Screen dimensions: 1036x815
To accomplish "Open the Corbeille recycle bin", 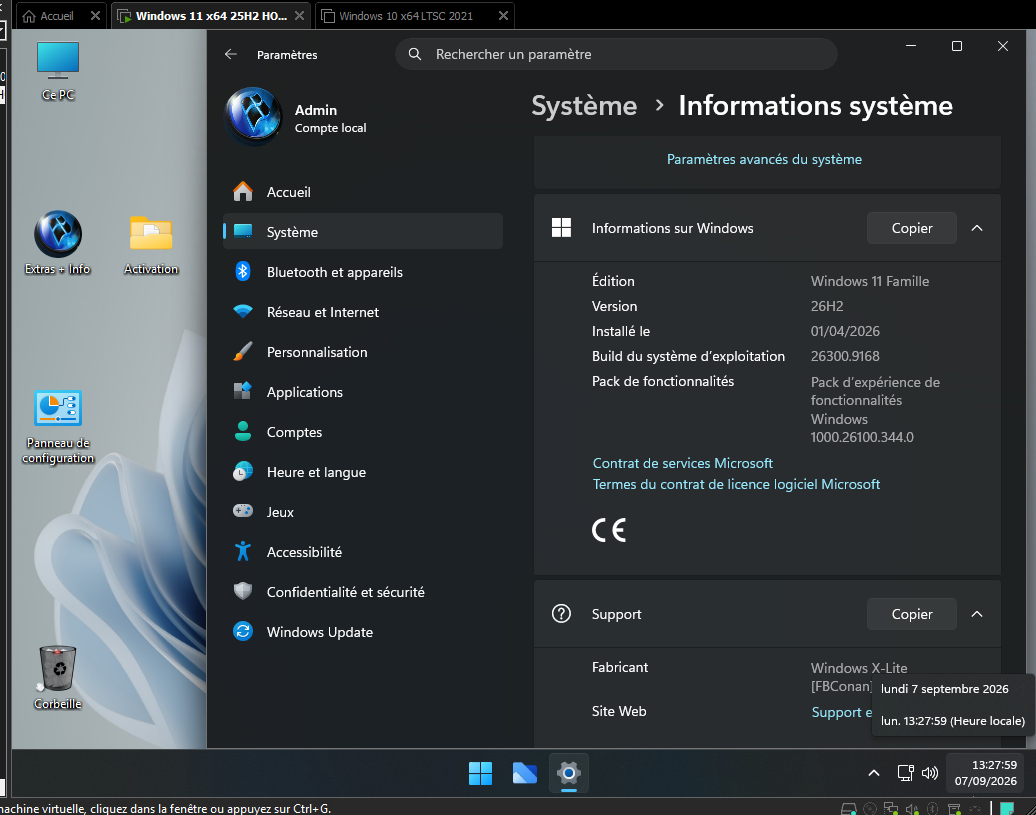I will tap(58, 676).
